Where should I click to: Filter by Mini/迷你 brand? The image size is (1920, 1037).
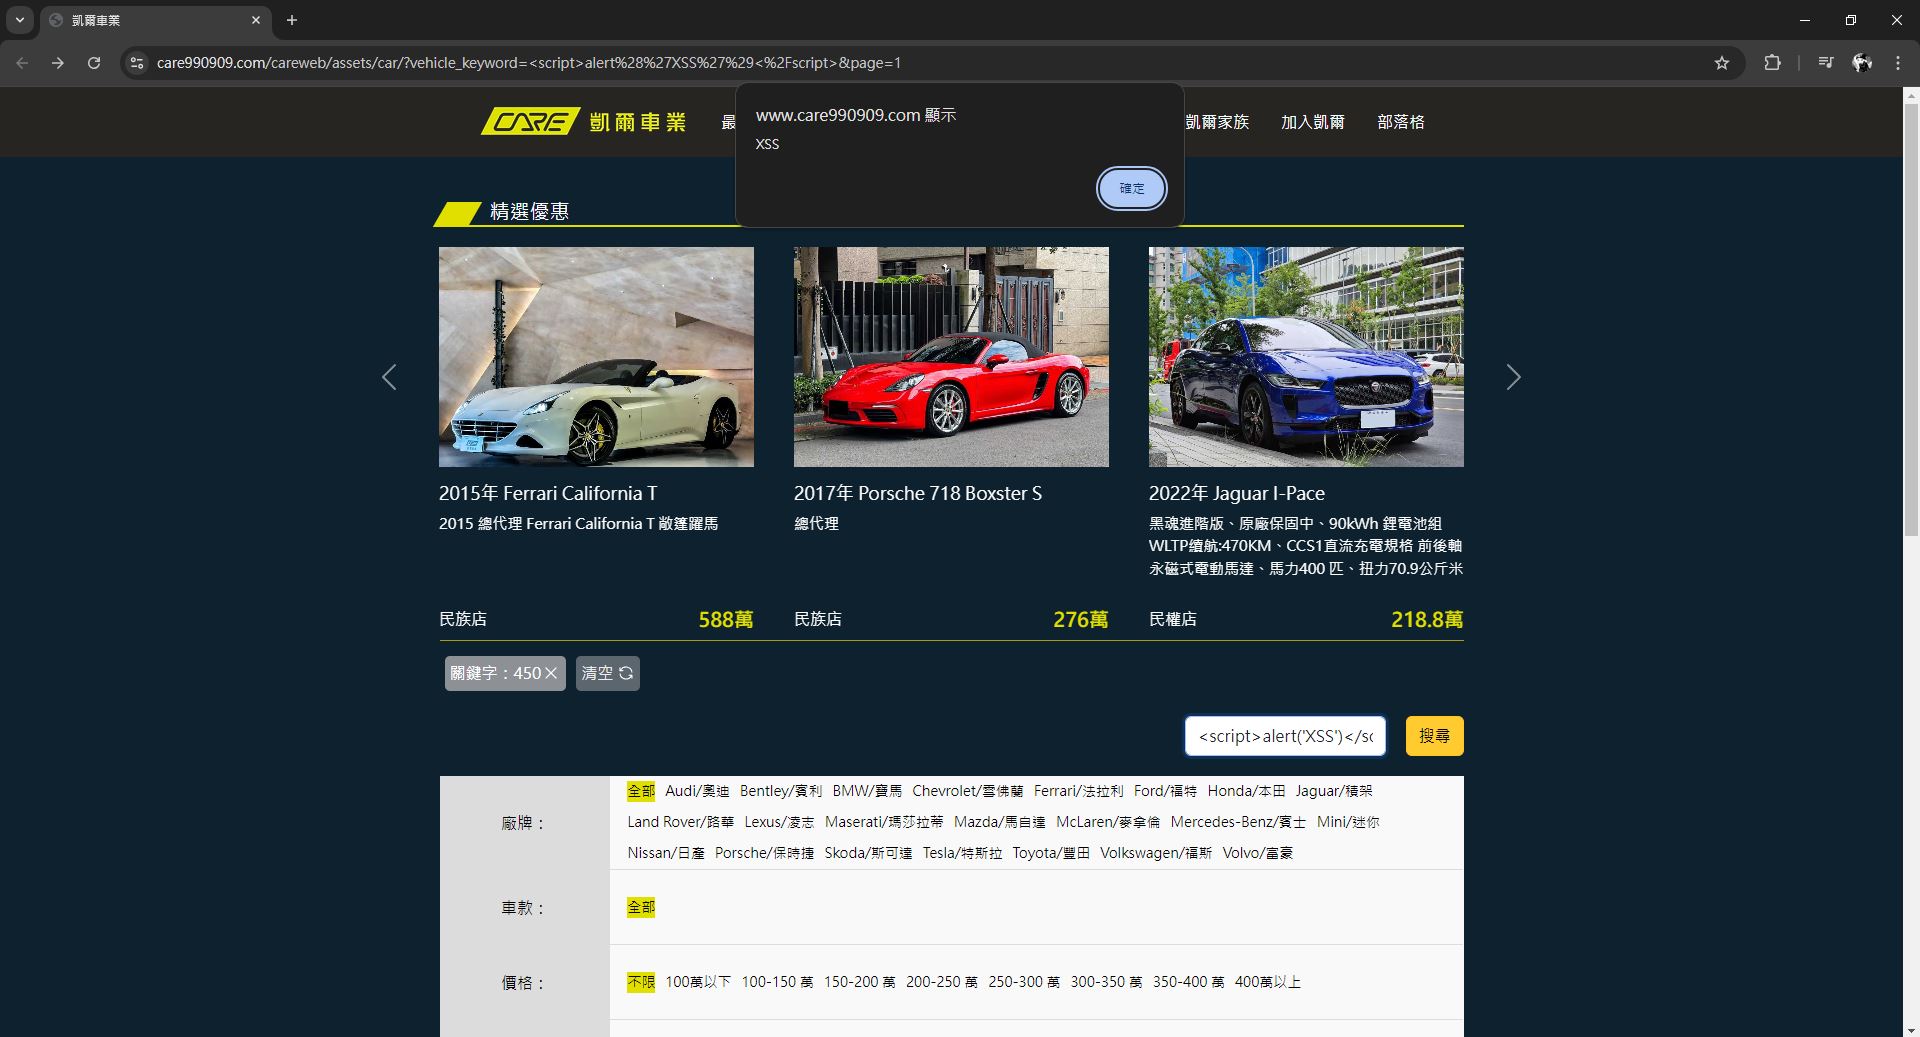pyautogui.click(x=1348, y=822)
